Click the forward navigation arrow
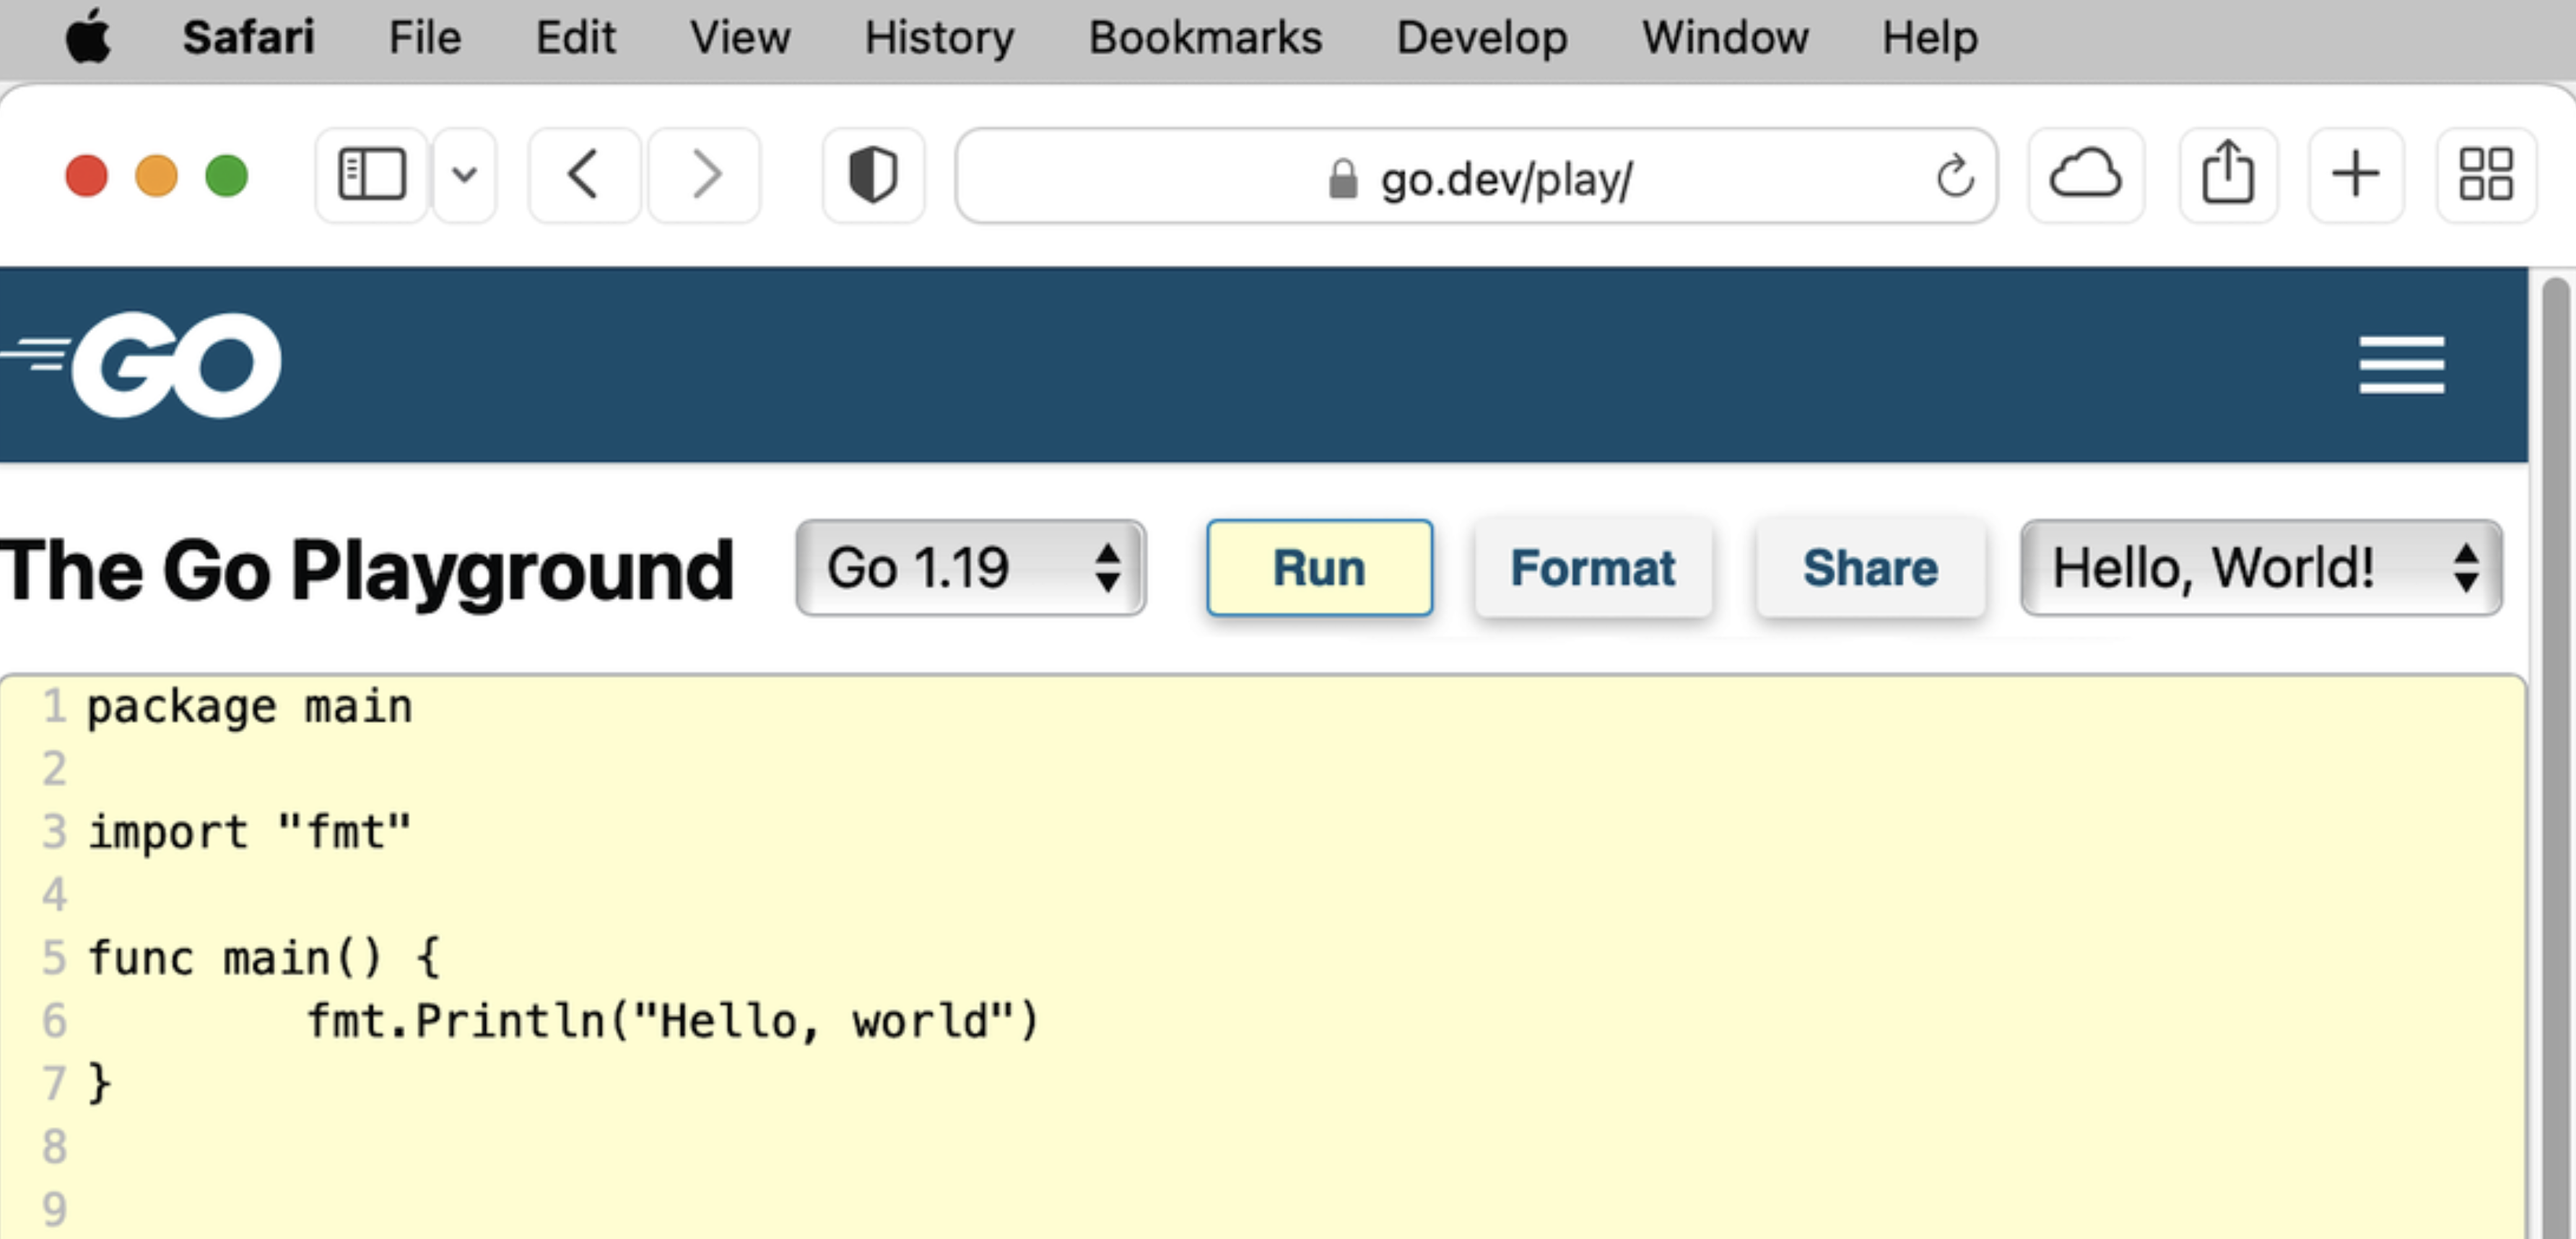The height and width of the screenshot is (1239, 2576). coord(706,175)
